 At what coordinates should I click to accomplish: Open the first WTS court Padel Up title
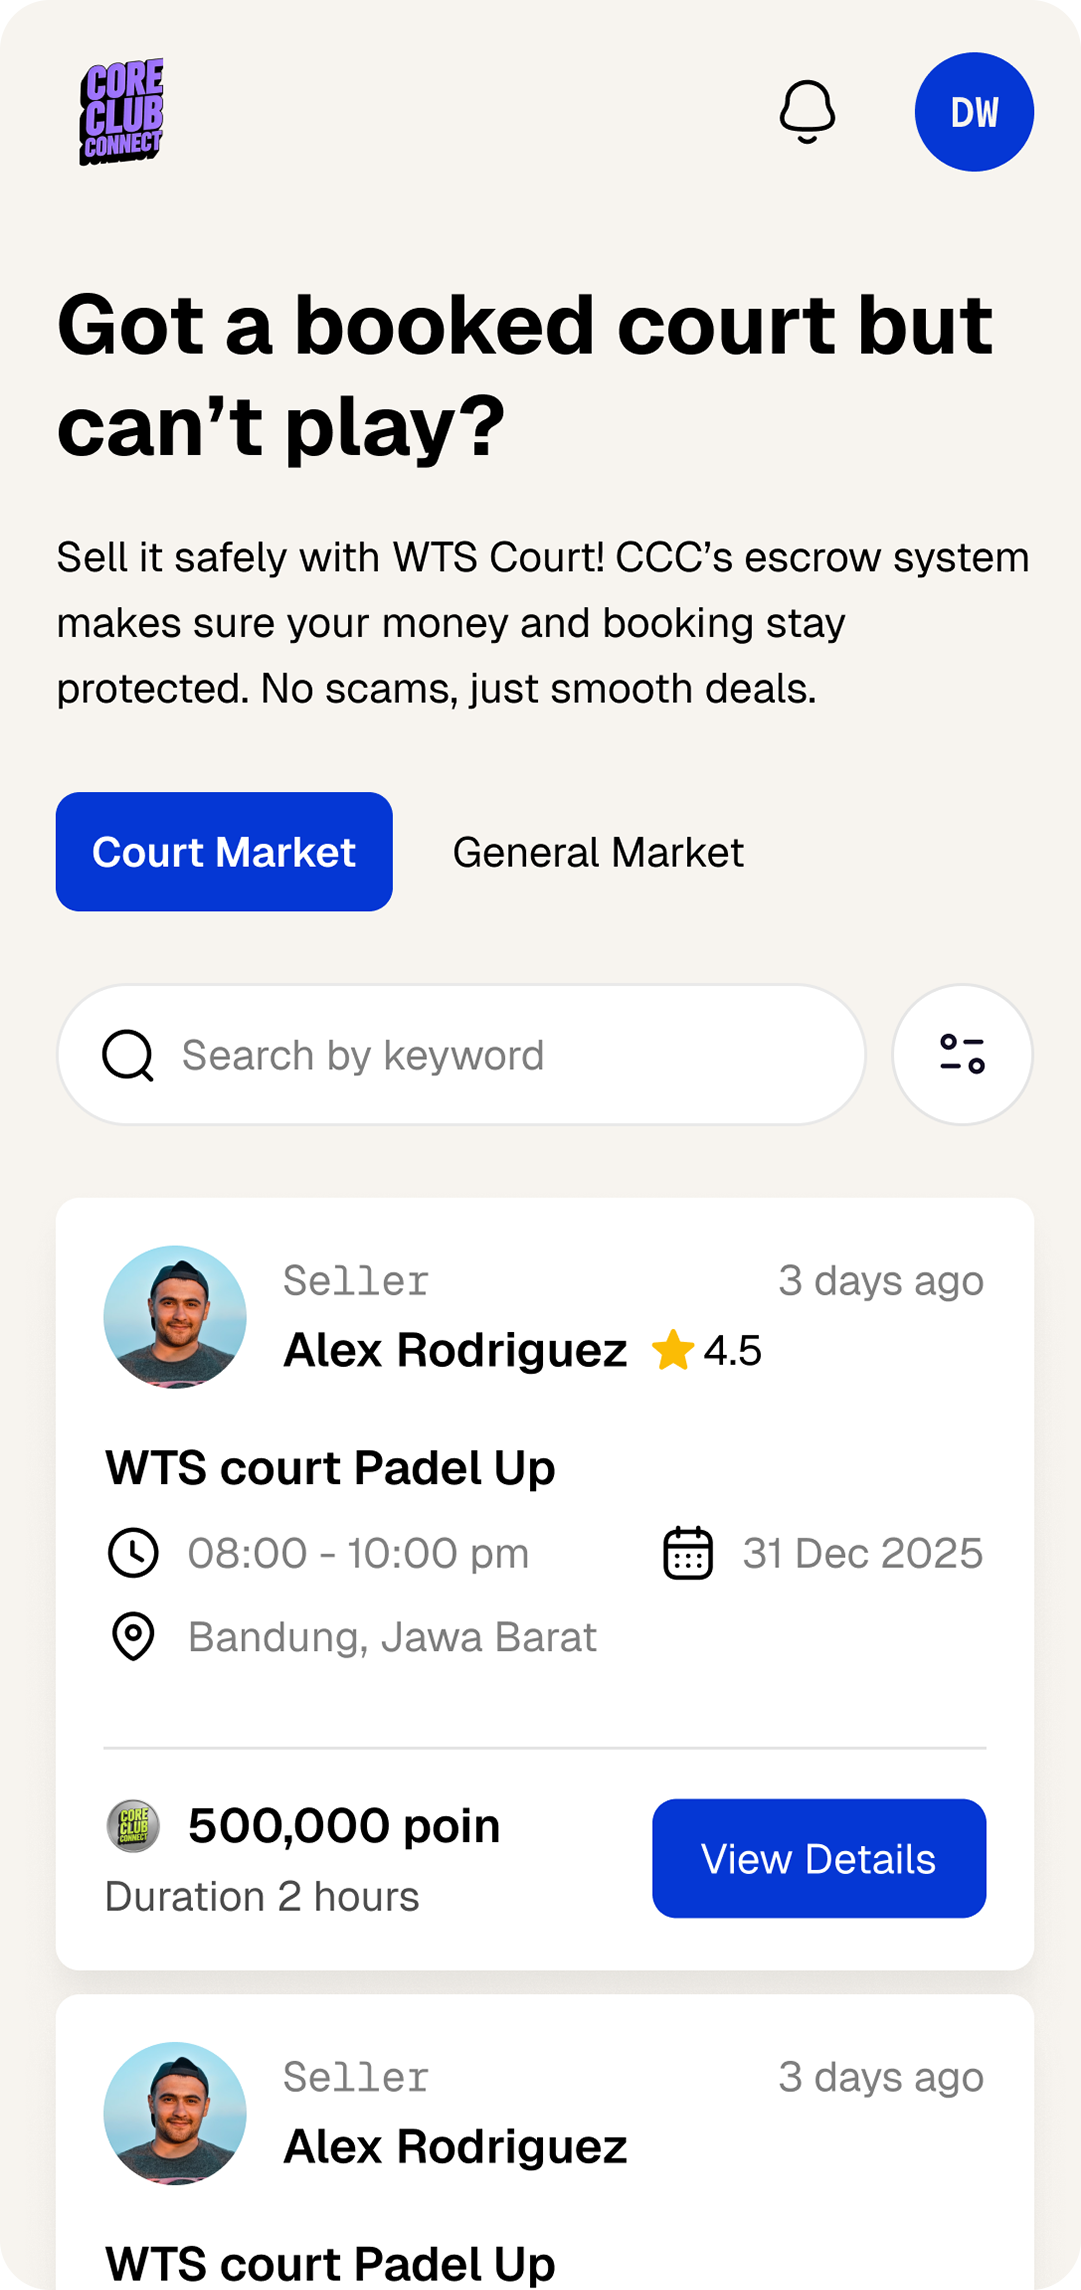point(330,1468)
